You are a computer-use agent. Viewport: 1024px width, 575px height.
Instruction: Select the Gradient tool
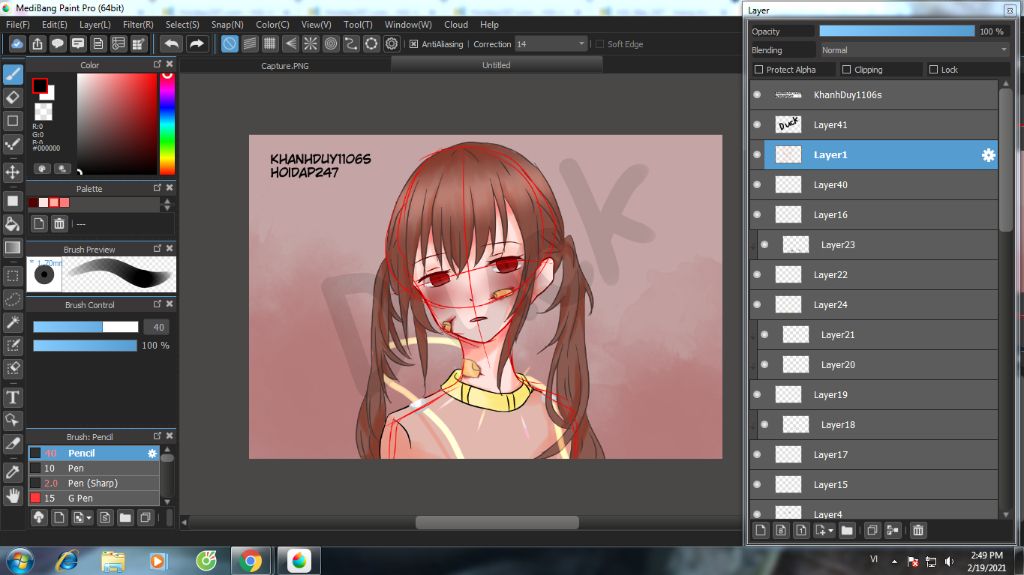pos(12,248)
